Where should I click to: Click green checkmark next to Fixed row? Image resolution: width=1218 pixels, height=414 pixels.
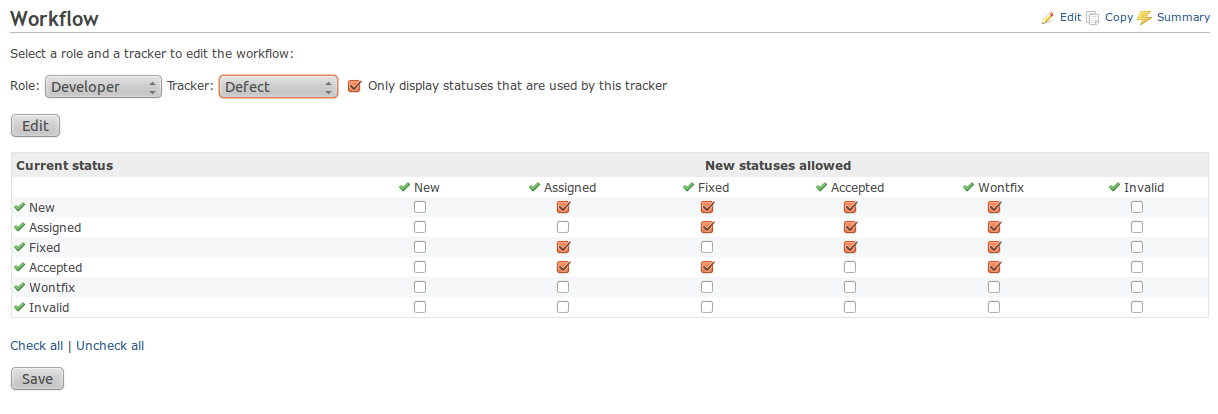(20, 247)
